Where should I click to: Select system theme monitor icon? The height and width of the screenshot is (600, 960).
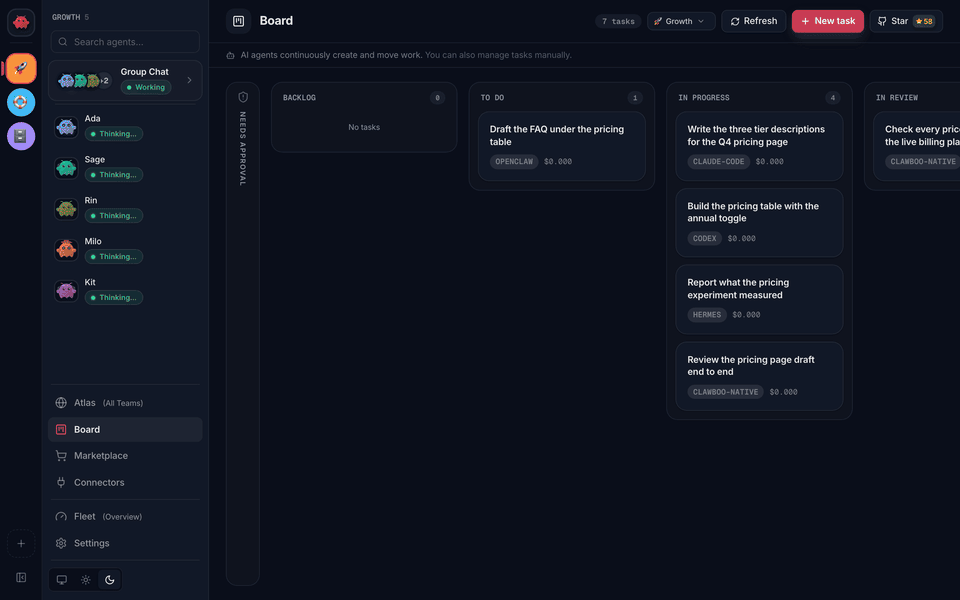click(62, 580)
